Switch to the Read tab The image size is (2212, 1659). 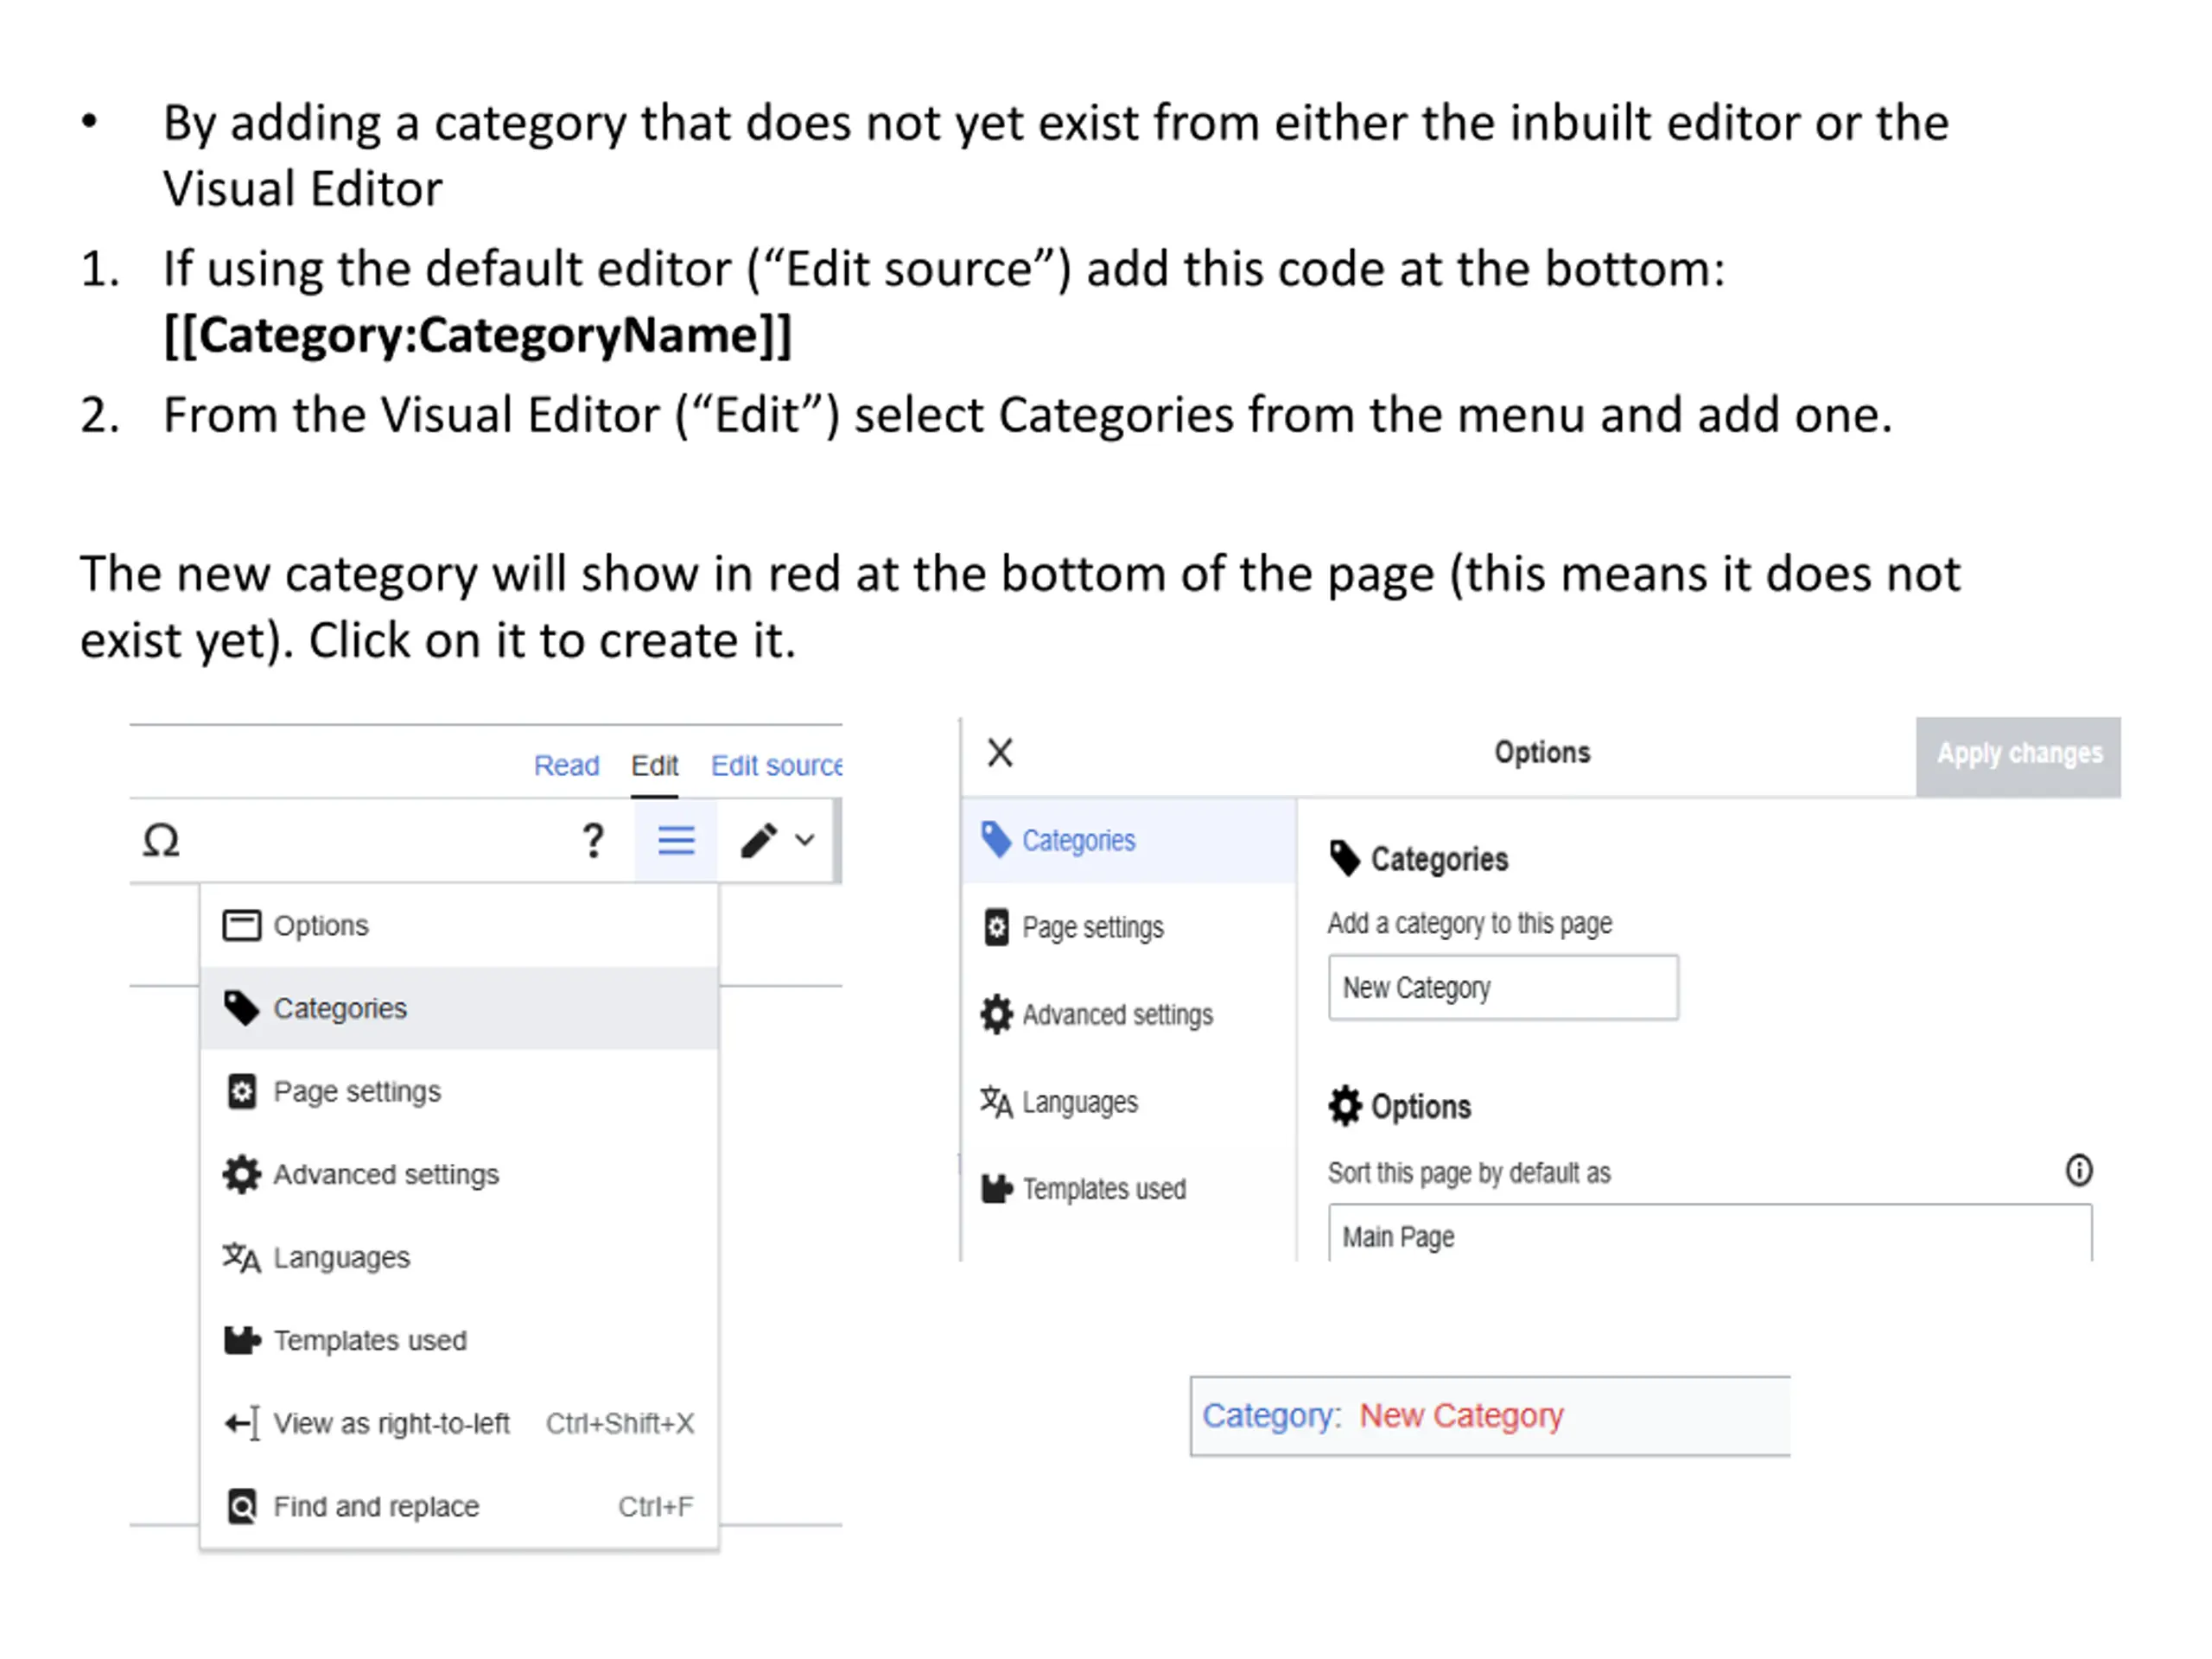566,766
